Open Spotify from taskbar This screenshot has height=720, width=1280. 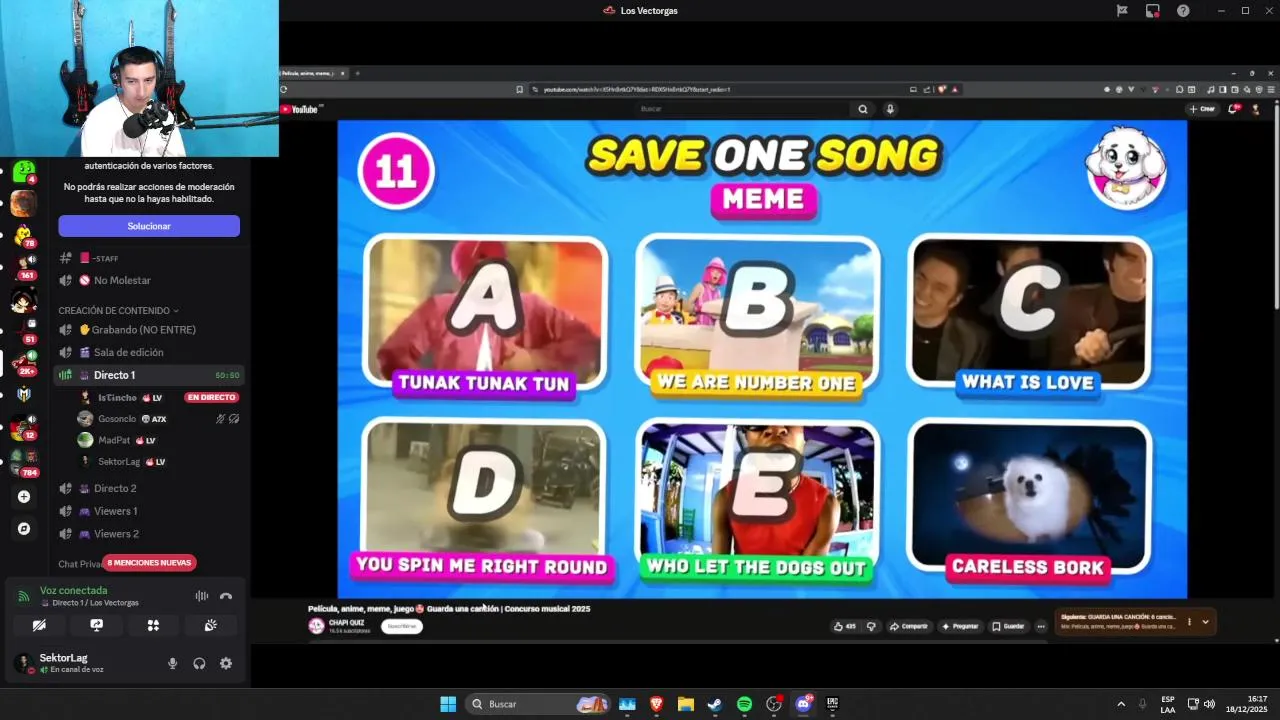point(744,704)
